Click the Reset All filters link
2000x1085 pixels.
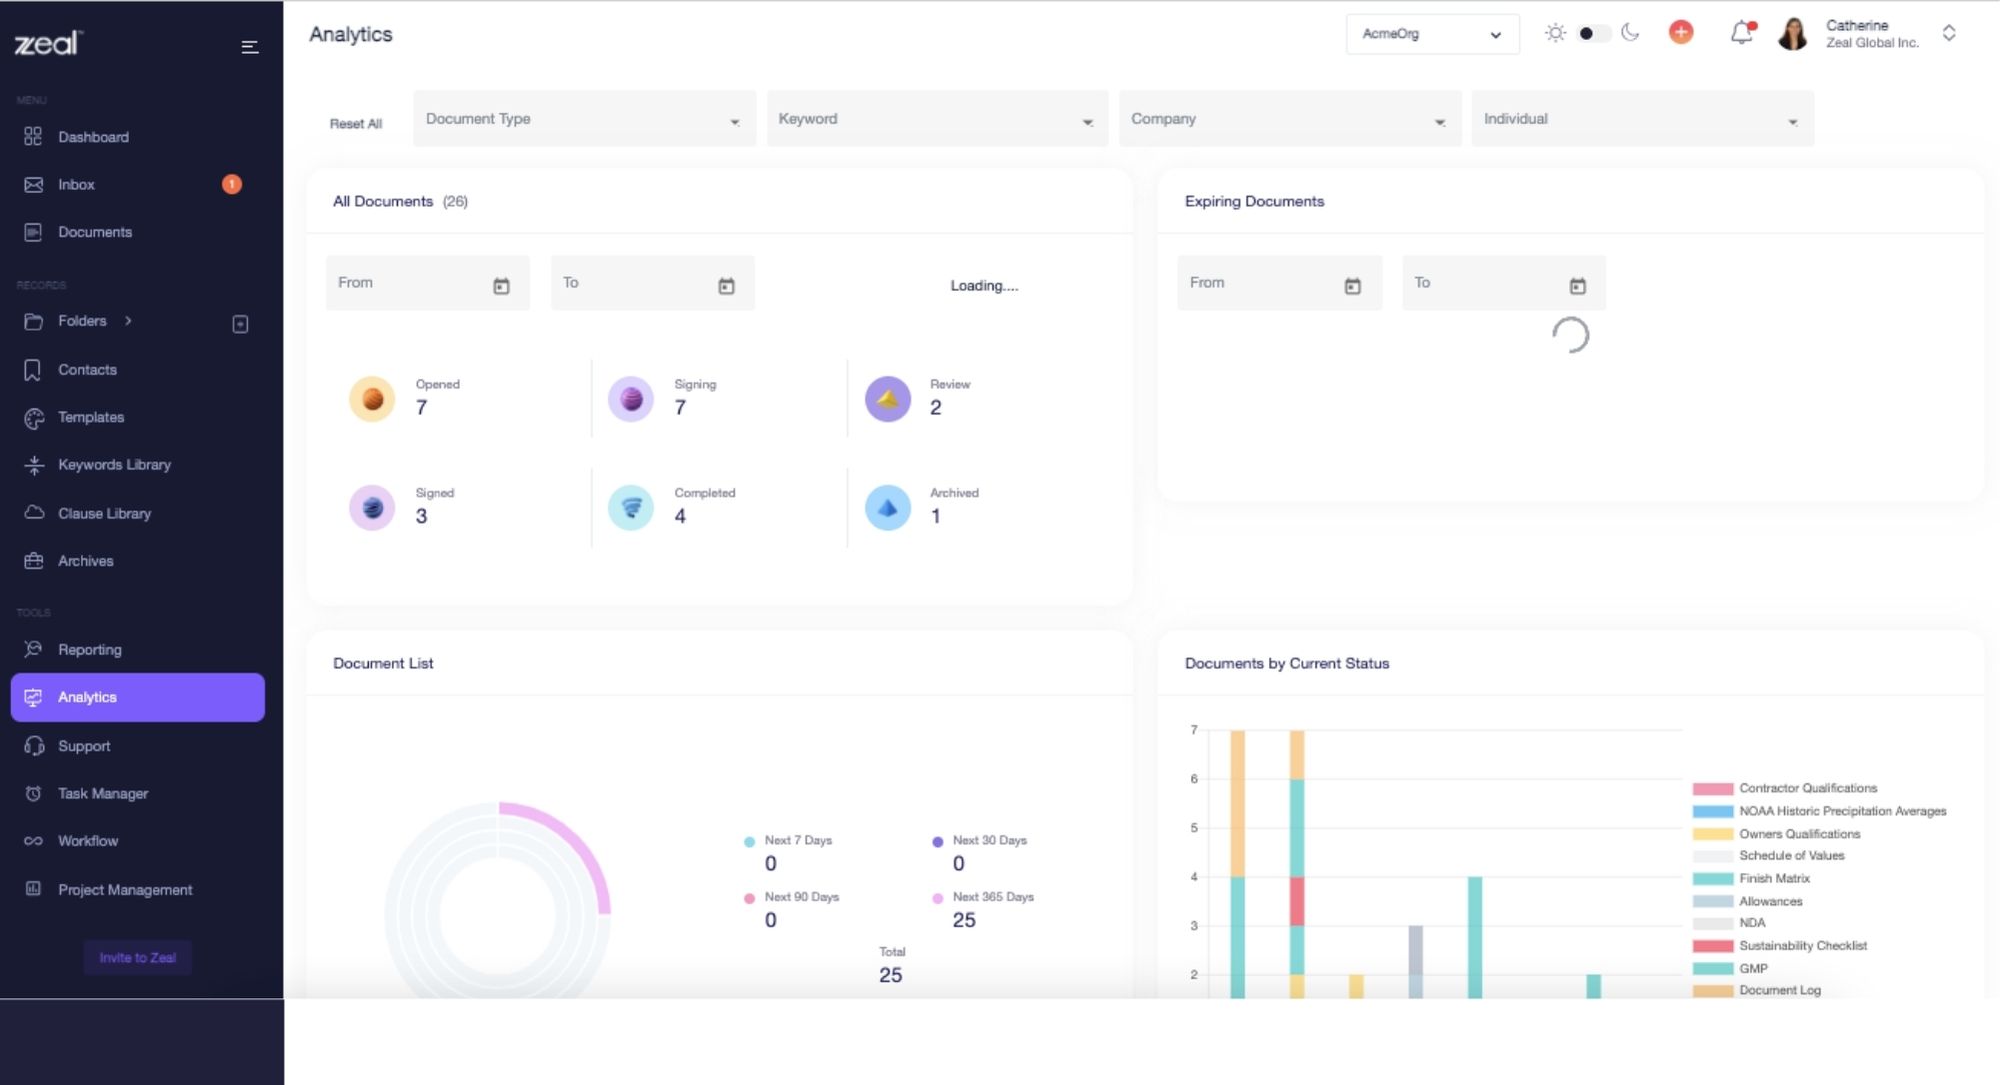356,124
